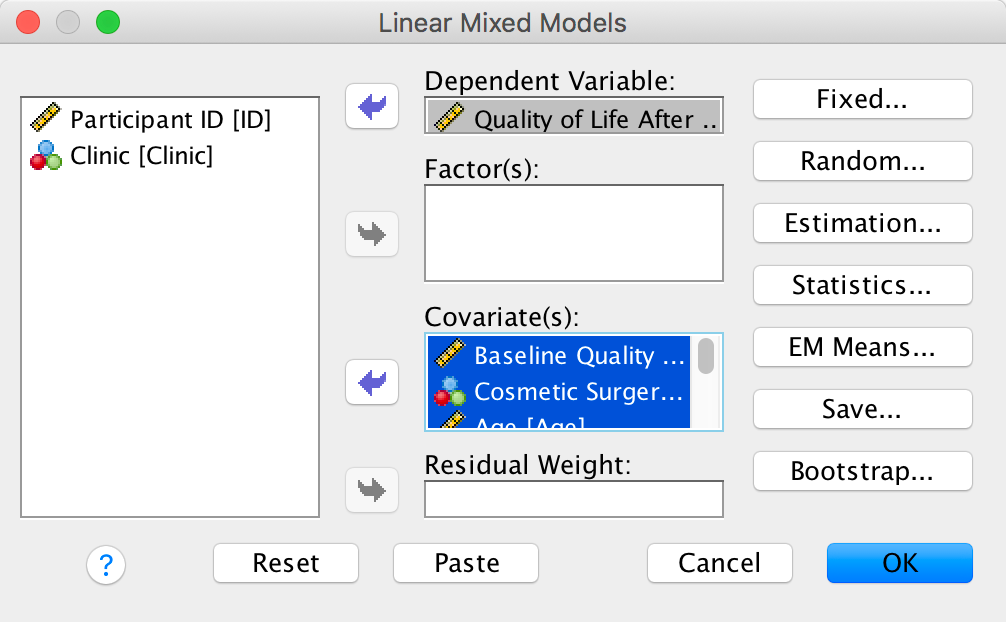Screen dimensions: 1006x622
Task: Click inside the Residual Weight field
Action: coord(573,499)
